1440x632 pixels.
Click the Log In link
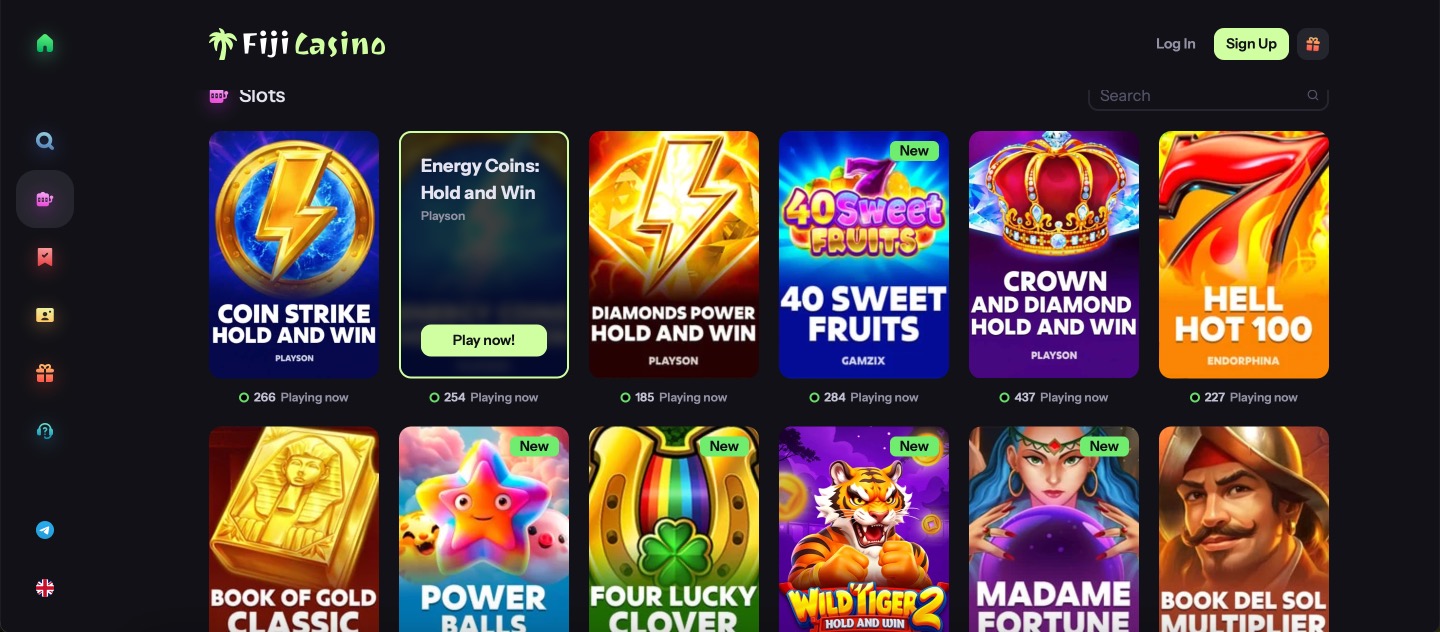point(1176,44)
